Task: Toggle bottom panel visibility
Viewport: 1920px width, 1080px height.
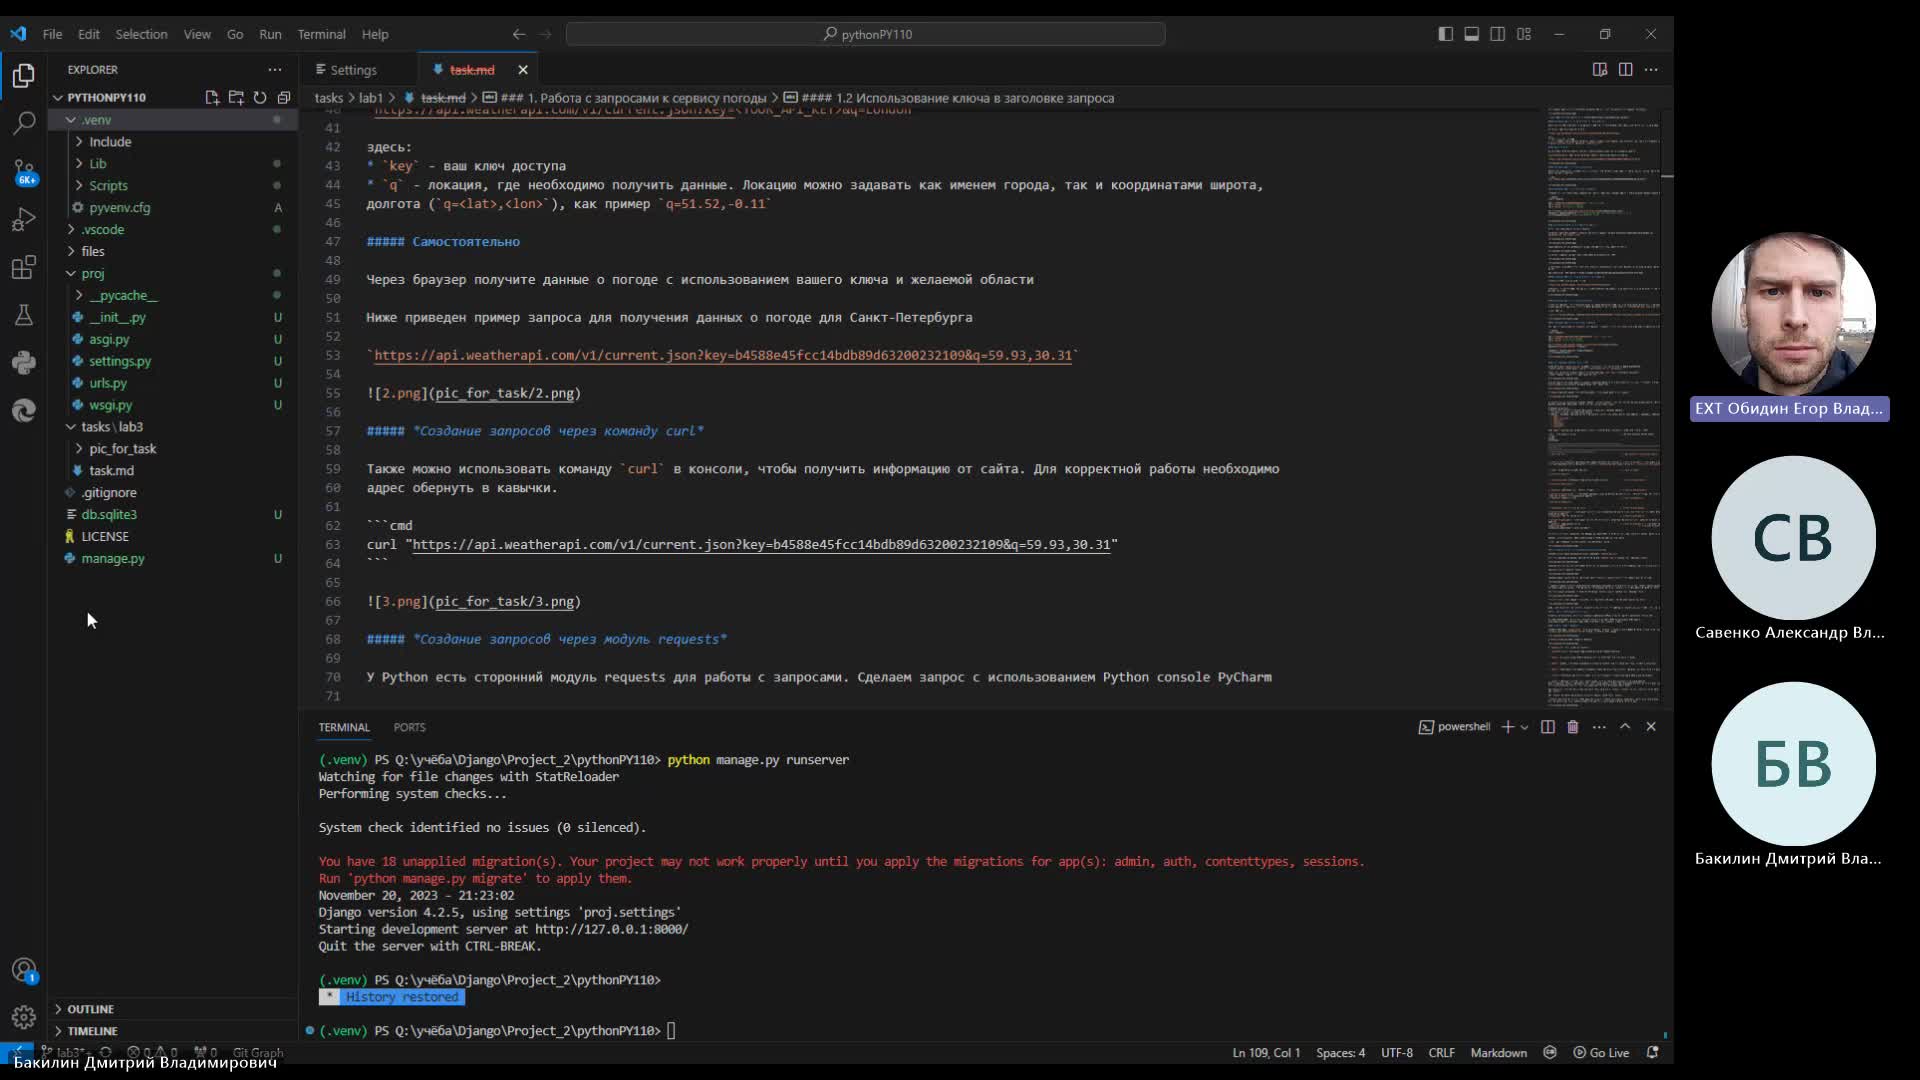Action: pyautogui.click(x=1472, y=34)
